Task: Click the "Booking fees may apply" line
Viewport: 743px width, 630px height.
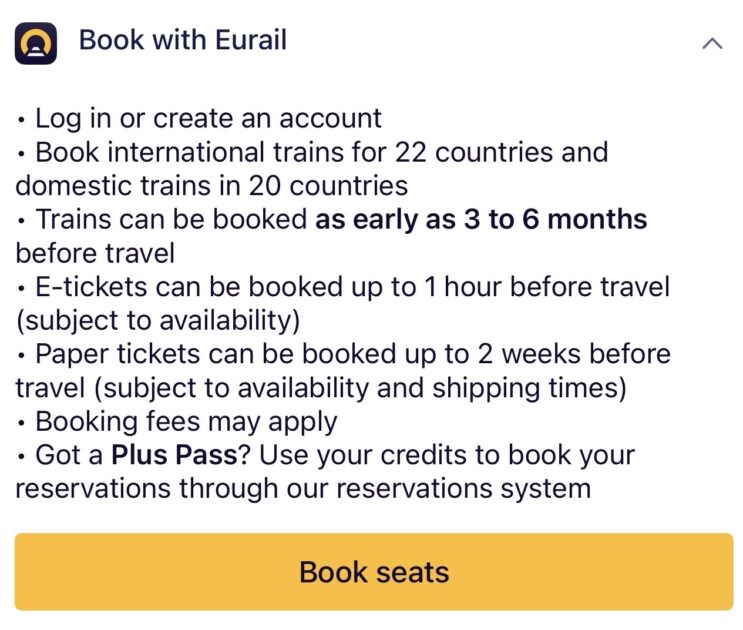Action: (186, 421)
